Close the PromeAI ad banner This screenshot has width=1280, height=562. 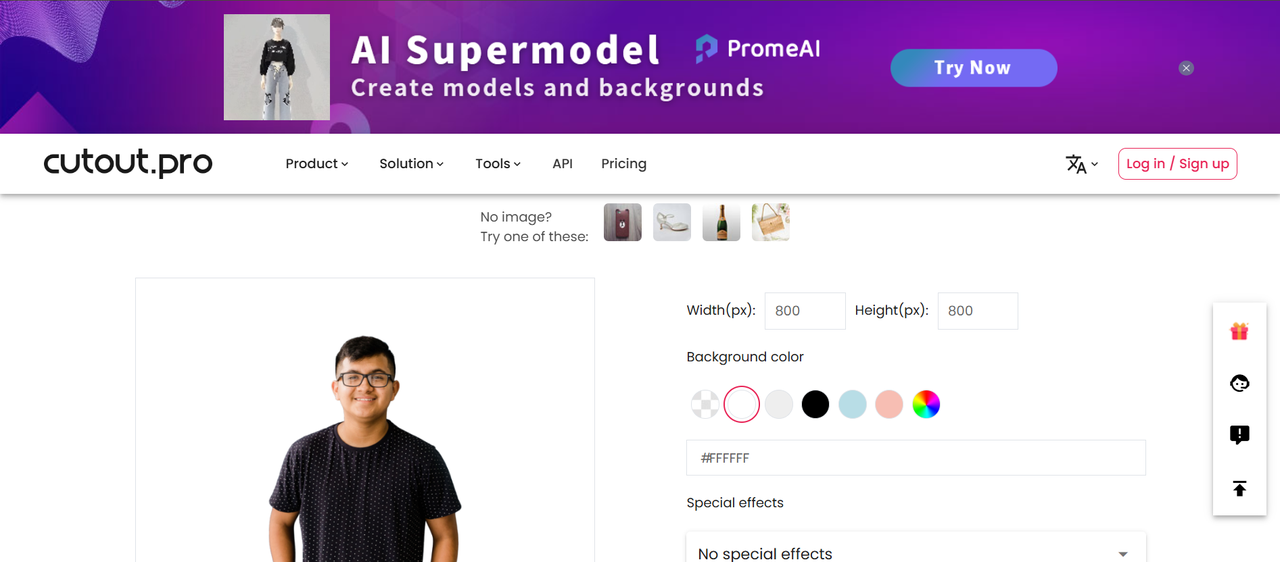pyautogui.click(x=1186, y=68)
